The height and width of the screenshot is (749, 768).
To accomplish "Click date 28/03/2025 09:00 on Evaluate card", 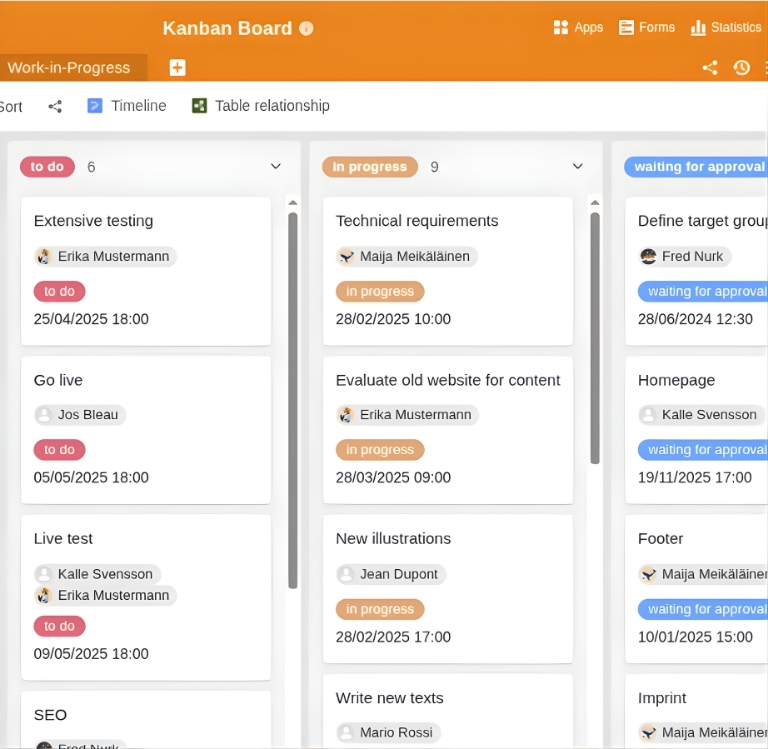I will click(393, 478).
